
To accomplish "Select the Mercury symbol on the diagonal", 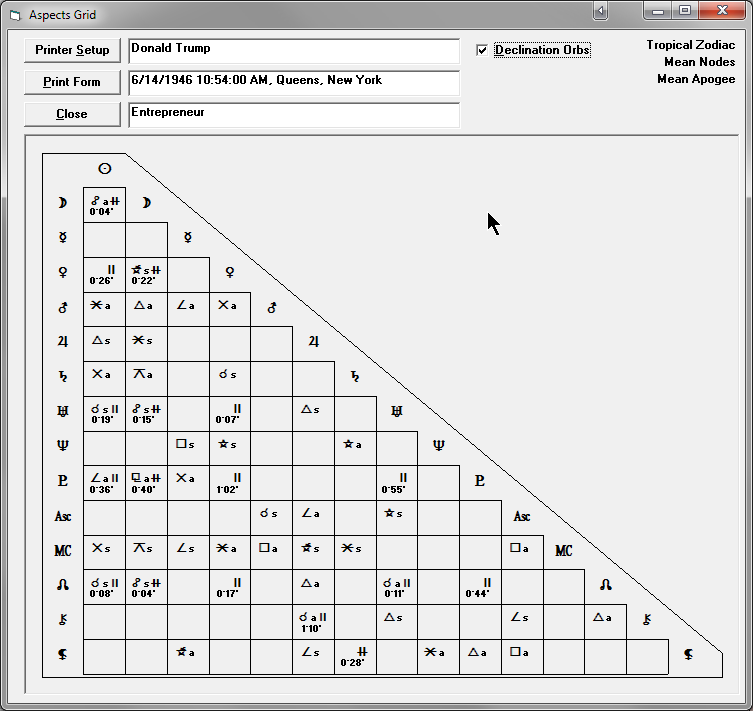I will click(x=187, y=238).
